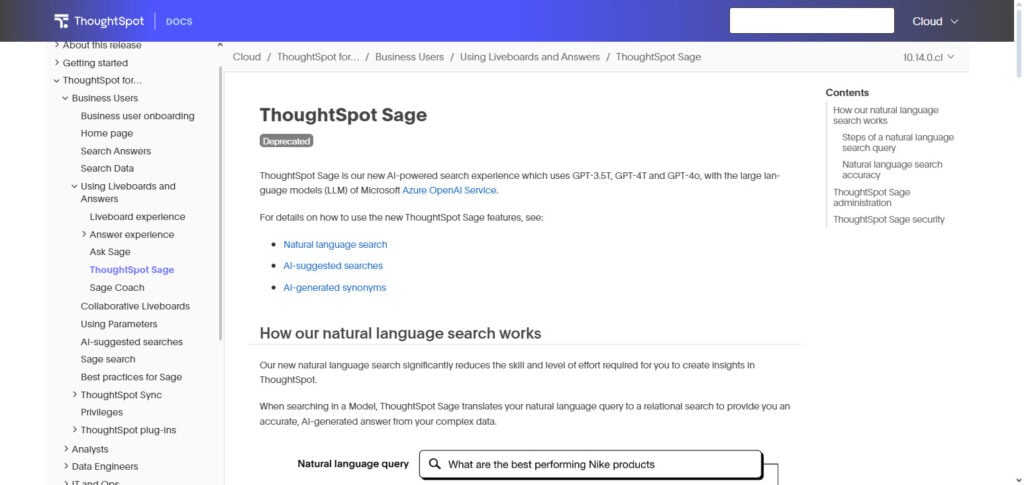This screenshot has height=485, width=1024.
Task: Click the Deprecated badge
Action: click(x=286, y=141)
